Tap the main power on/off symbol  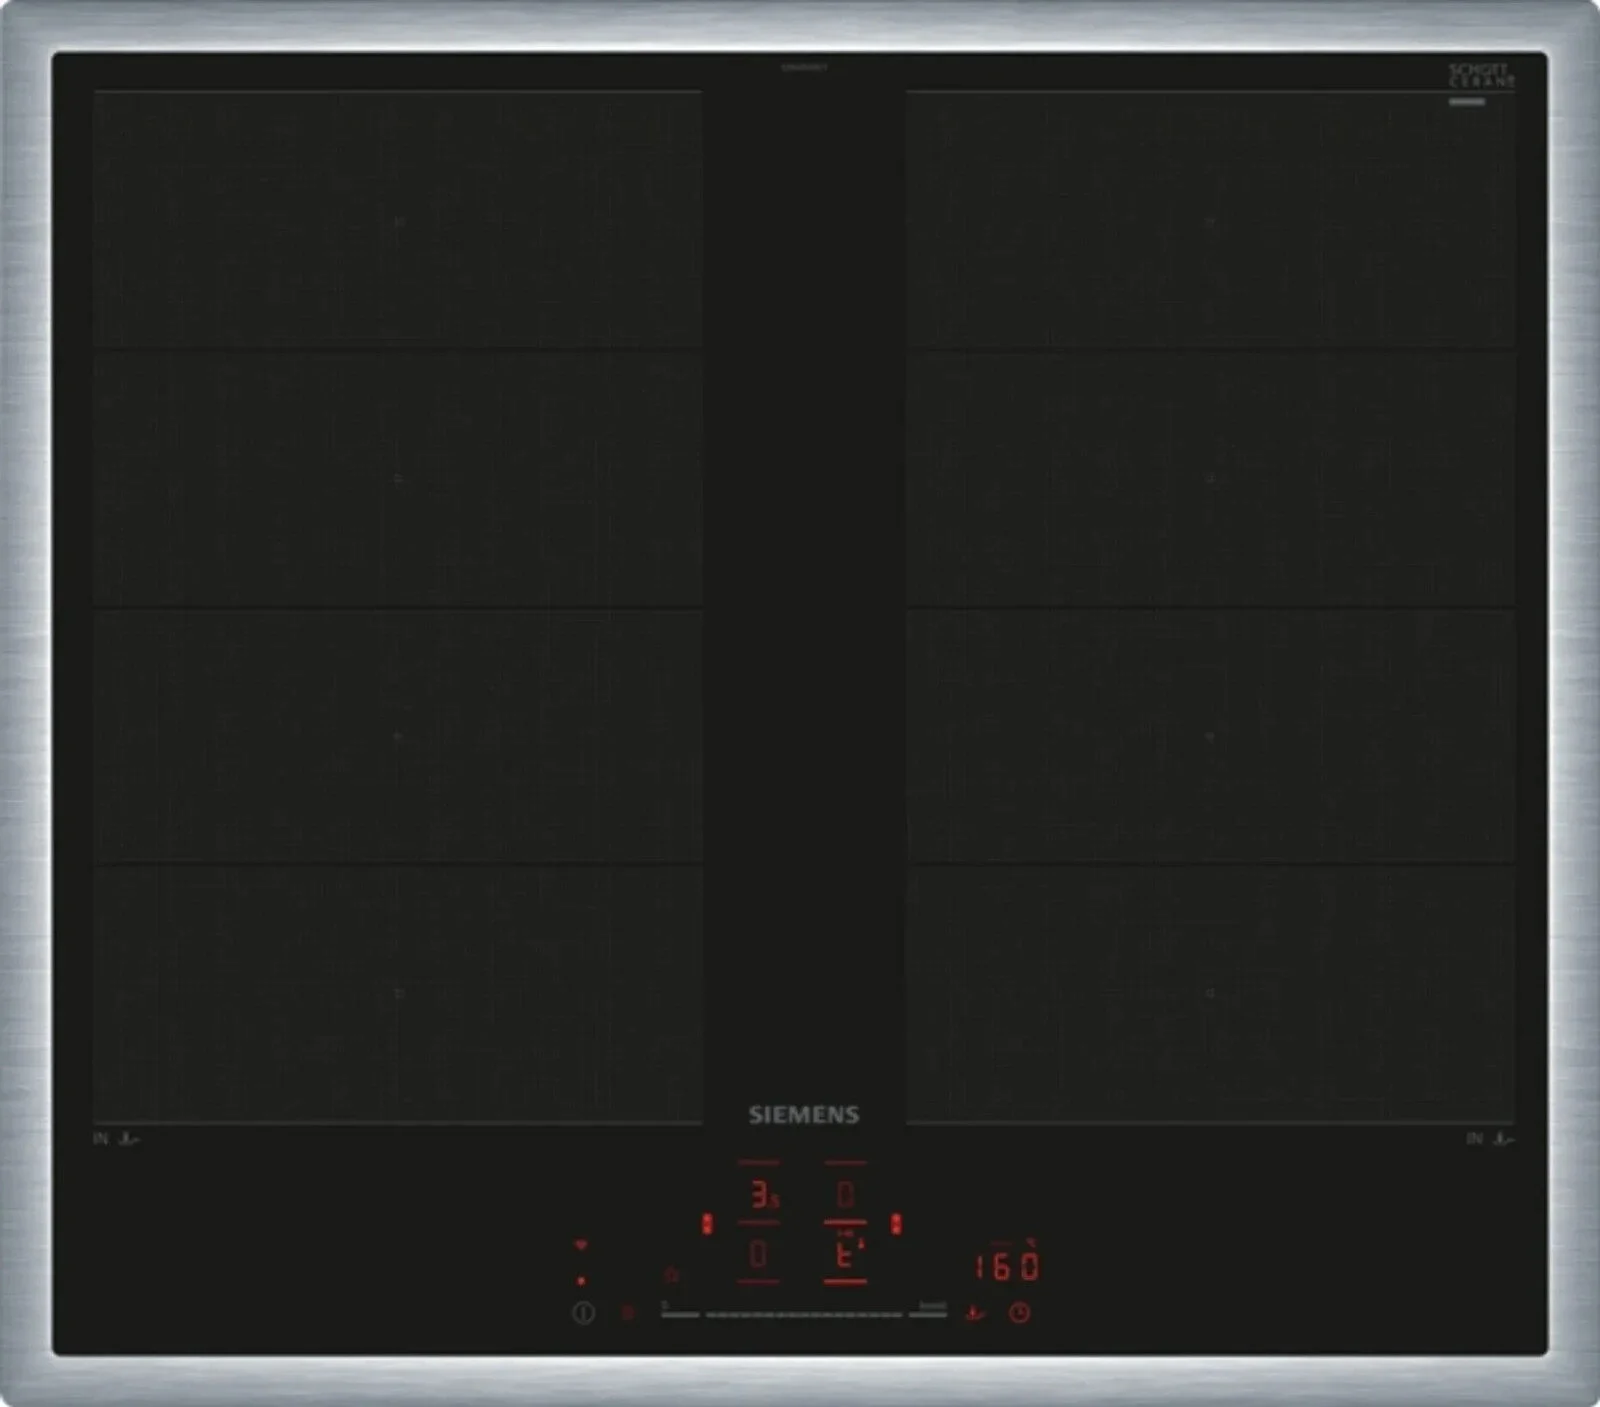click(583, 1313)
